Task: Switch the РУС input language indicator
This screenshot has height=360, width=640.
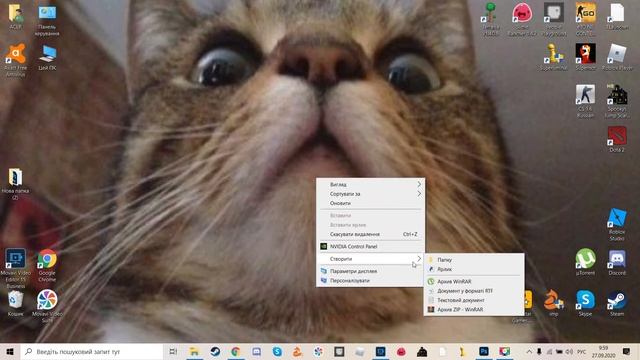Action: point(582,351)
